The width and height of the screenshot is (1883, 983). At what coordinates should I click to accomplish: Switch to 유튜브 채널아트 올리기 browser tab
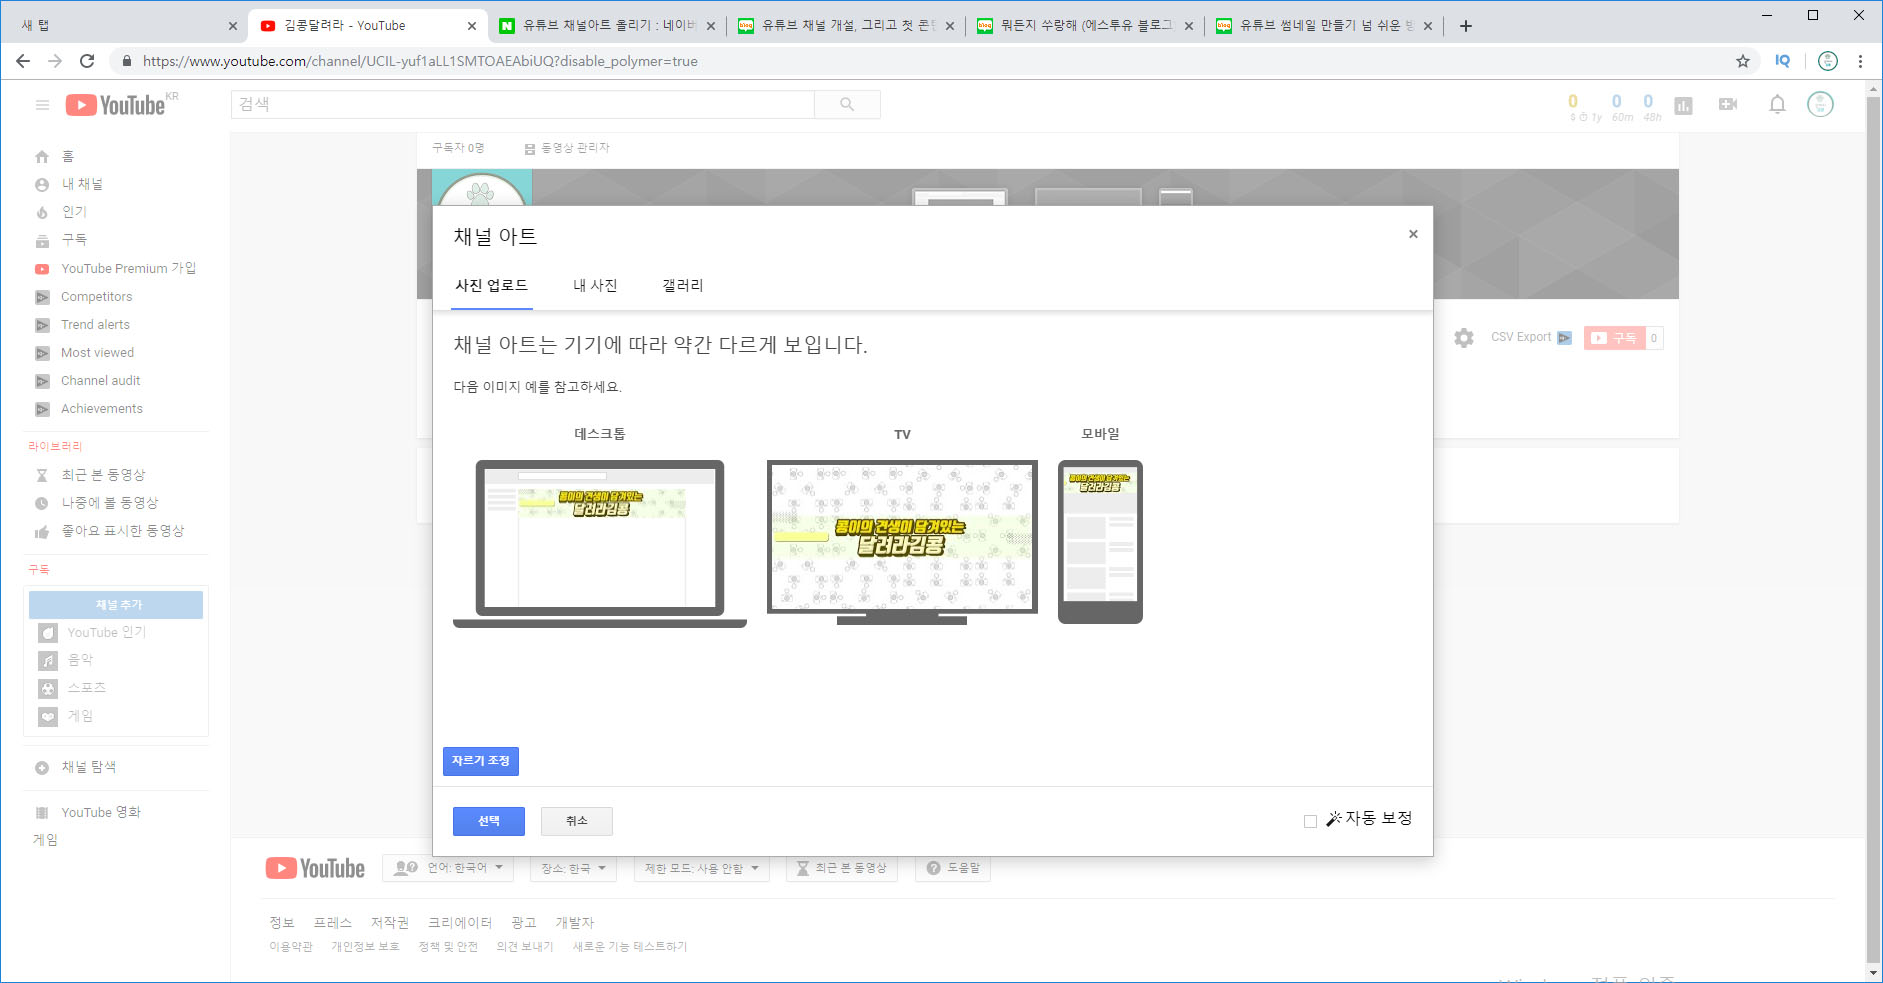[608, 26]
